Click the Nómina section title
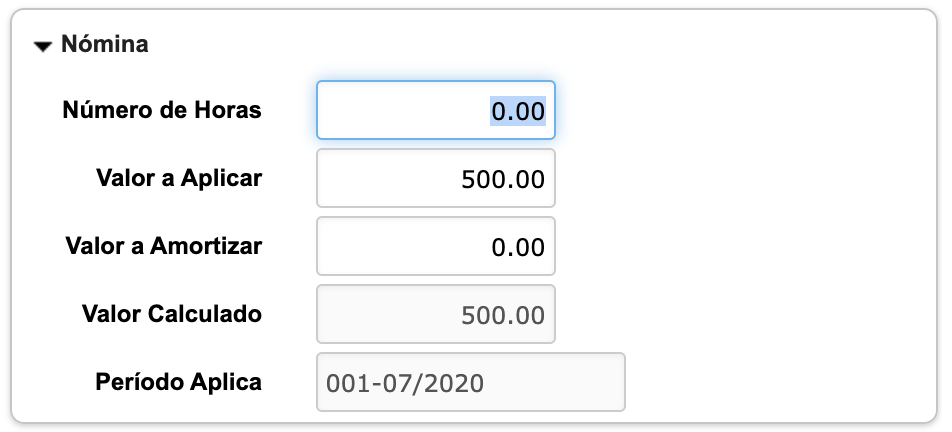952x432 pixels. point(105,45)
